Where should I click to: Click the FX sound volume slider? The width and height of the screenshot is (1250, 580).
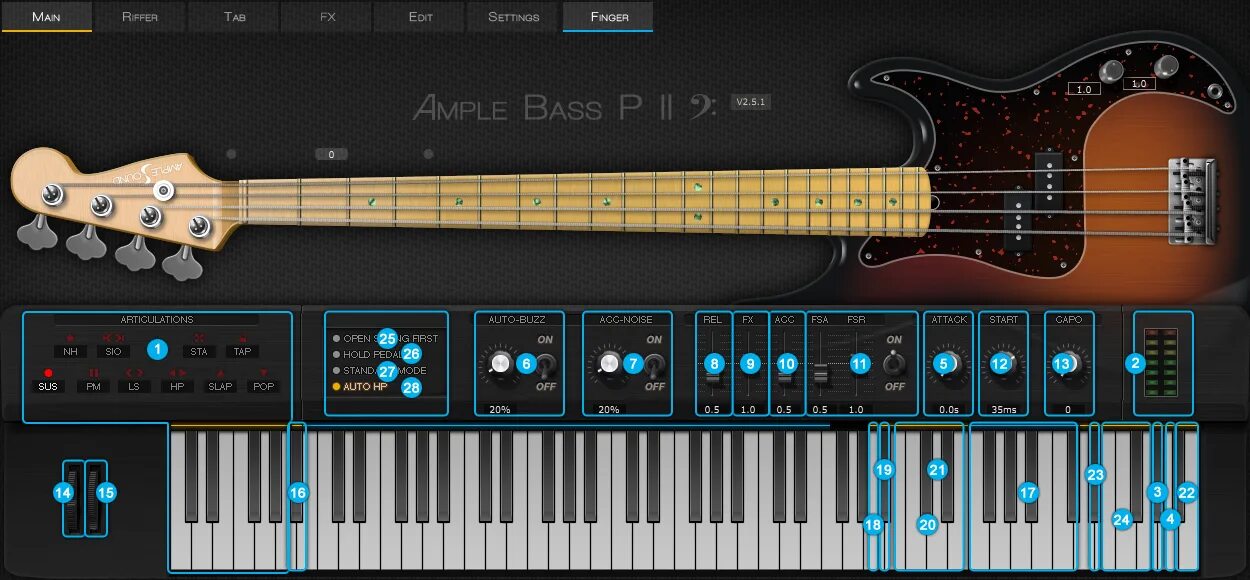coord(748,366)
